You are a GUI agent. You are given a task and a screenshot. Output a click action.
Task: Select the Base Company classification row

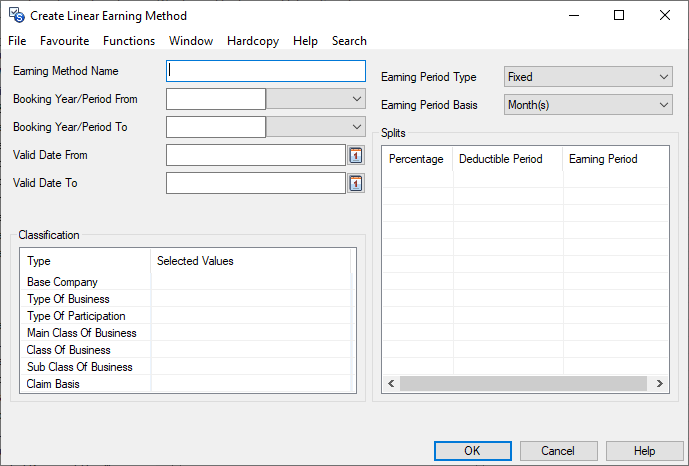[x=186, y=282]
